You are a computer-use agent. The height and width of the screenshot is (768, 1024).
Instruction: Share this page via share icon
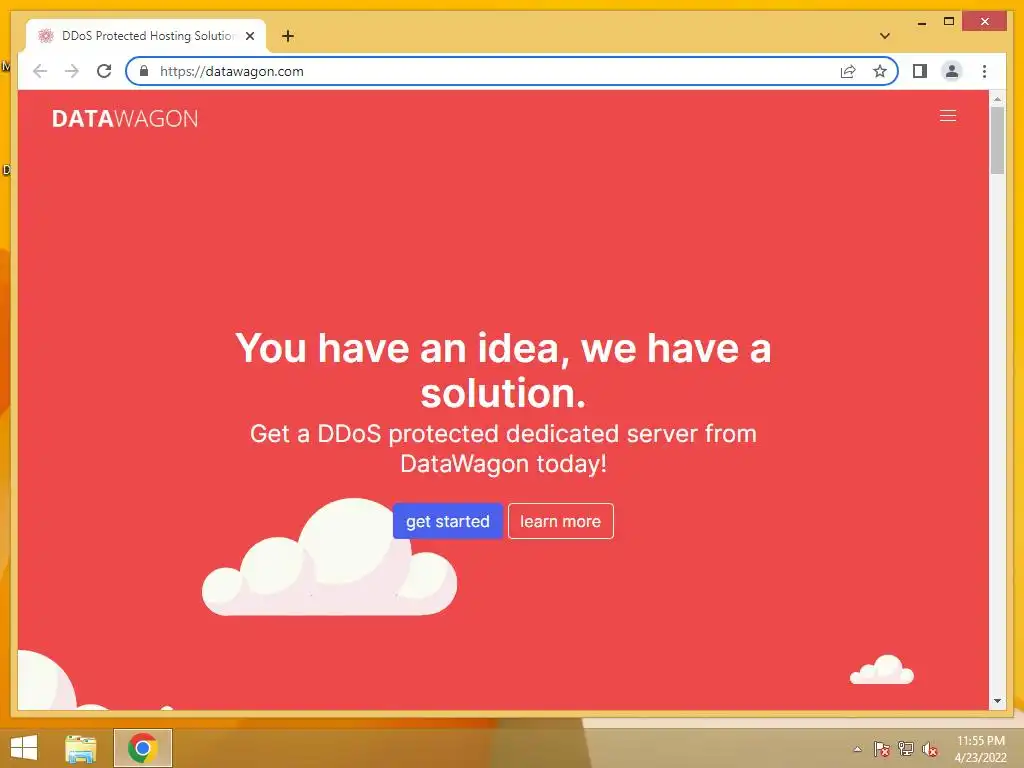click(x=848, y=71)
